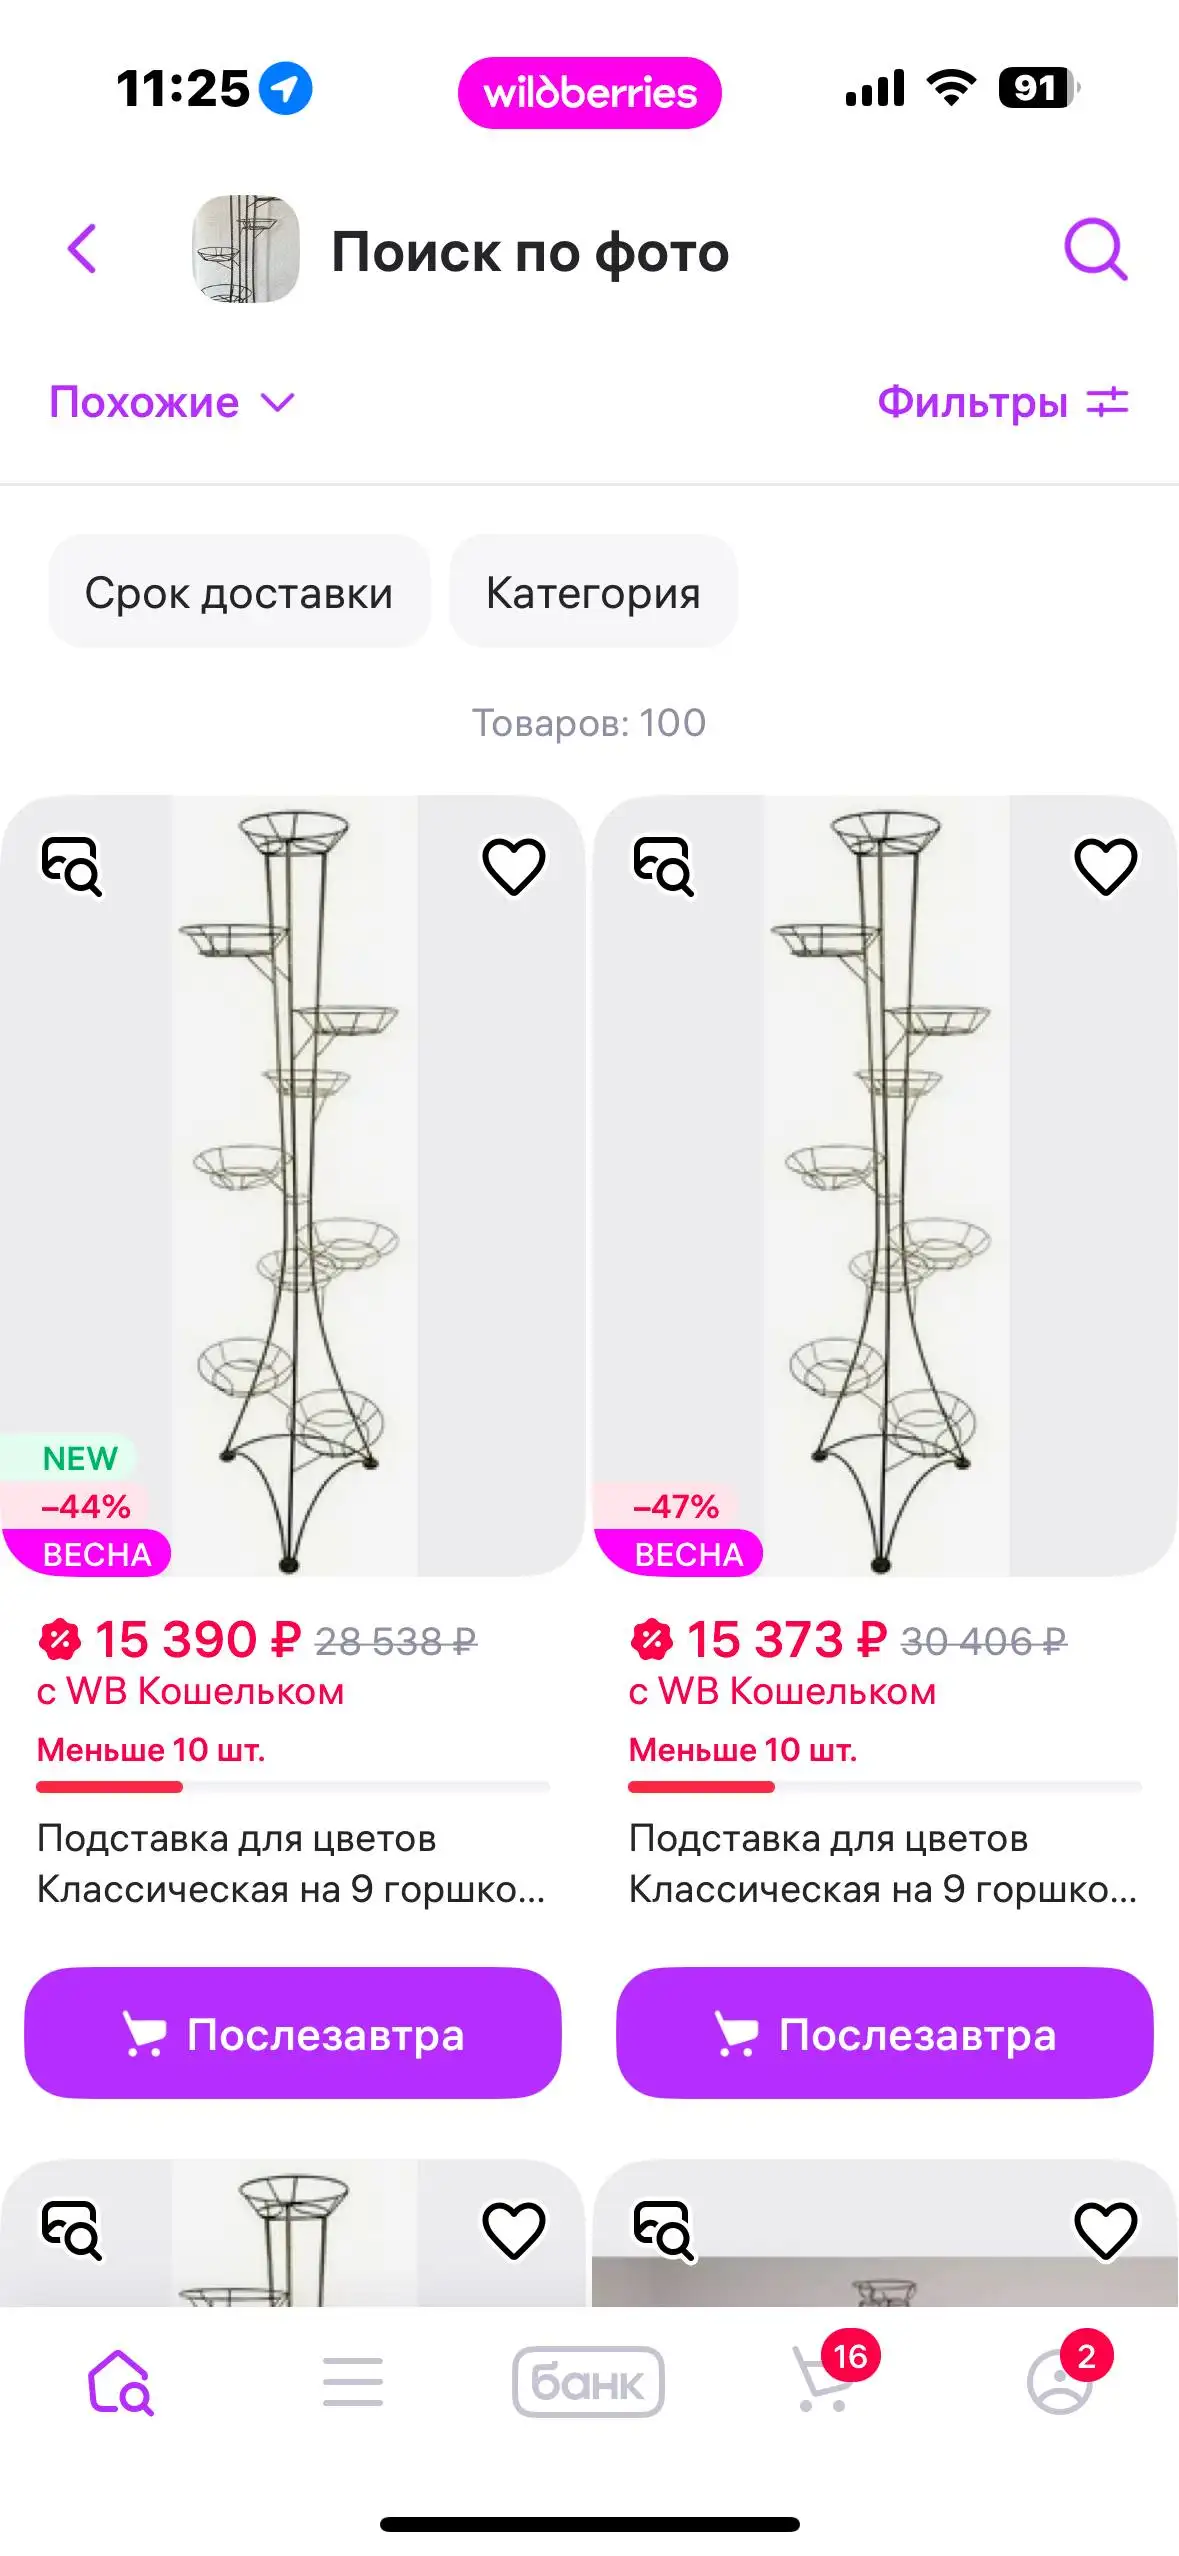Viewport: 1179px width, 2556px height.
Task: Tap similar-search icon on 15 373 ₽ product
Action: coord(663,865)
